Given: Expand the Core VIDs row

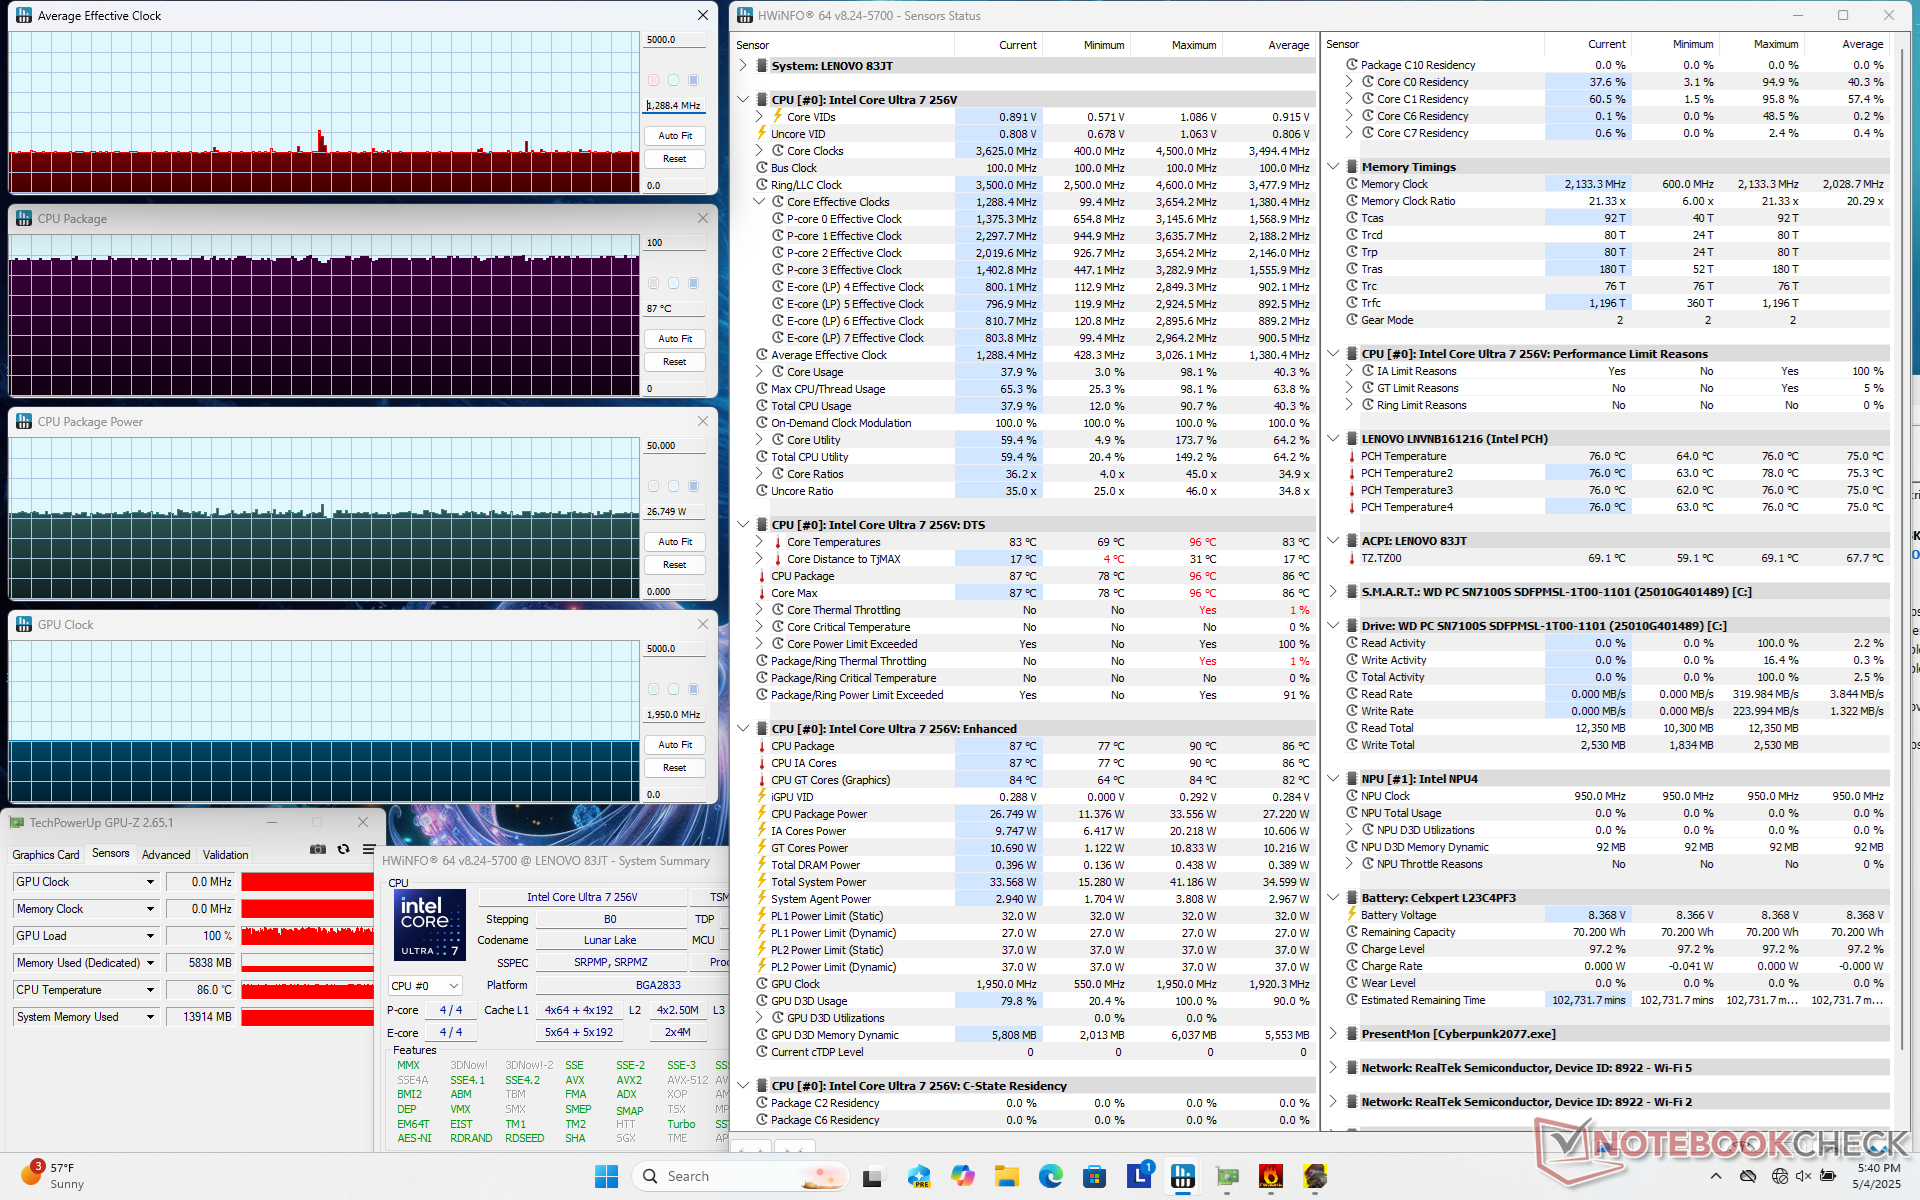Looking at the screenshot, I should tap(760, 117).
